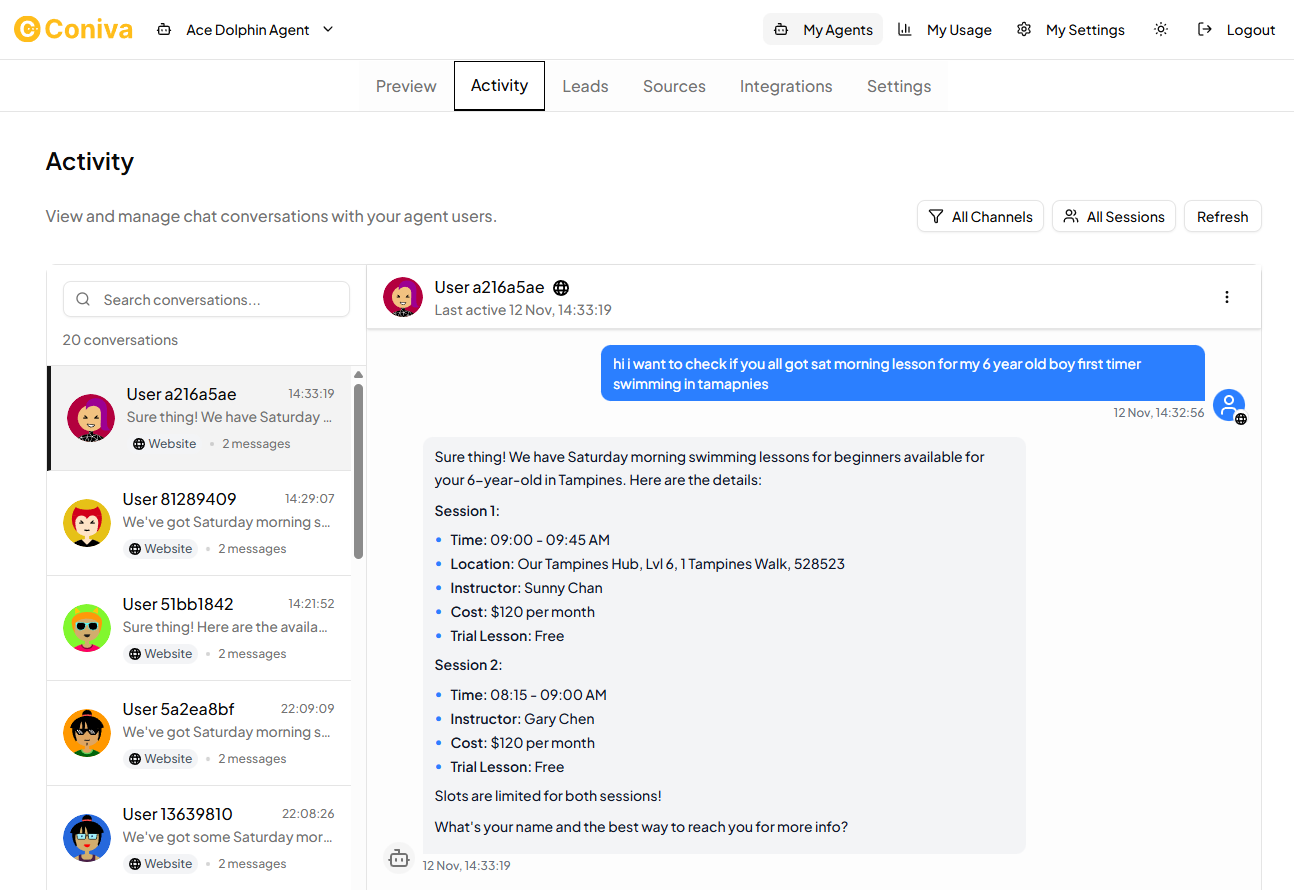Click the gear icon beside My Settings
Screen dimensions: 1294x890
click(x=1023, y=29)
